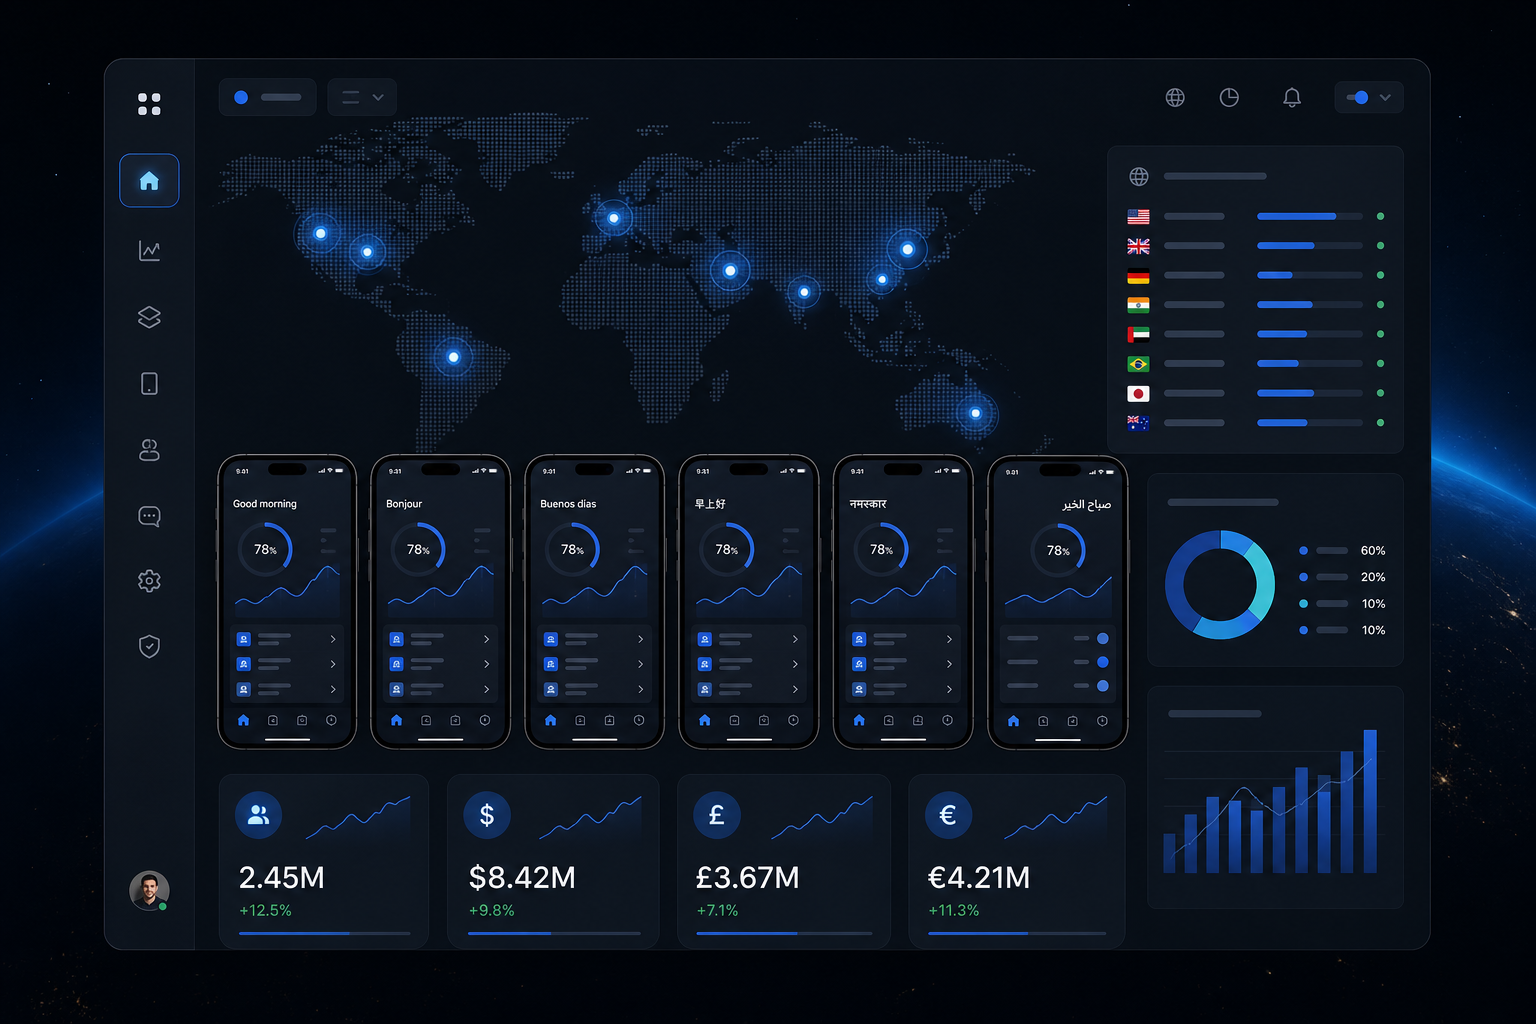Select the Japan flag row
The image size is (1536, 1024).
(1256, 393)
